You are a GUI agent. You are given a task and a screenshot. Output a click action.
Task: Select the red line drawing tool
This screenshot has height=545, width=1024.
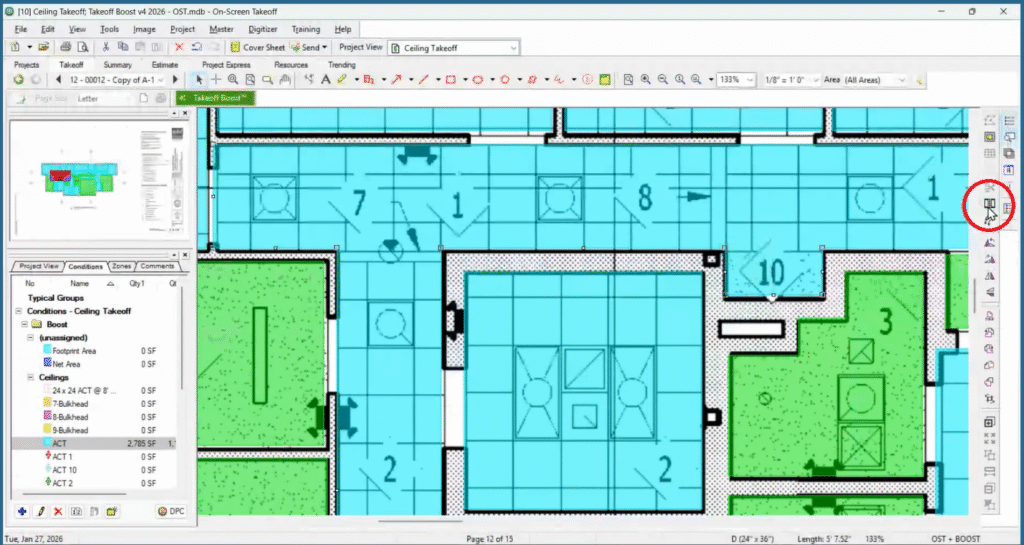point(423,80)
